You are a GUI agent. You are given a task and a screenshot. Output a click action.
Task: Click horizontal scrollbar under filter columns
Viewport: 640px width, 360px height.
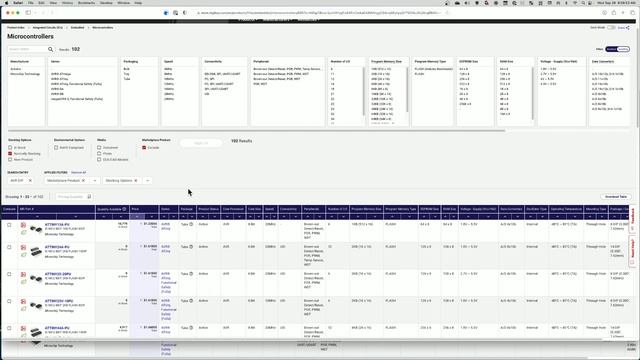coord(256,131)
